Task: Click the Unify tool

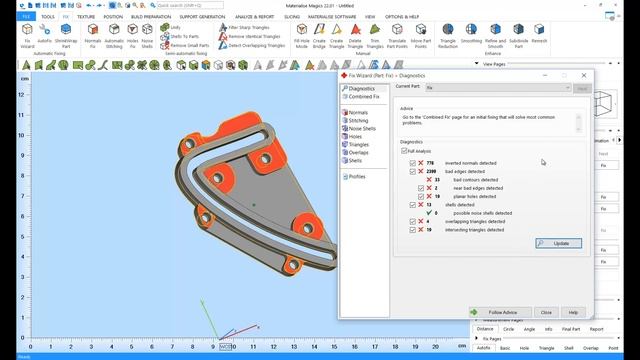Action: point(171,27)
